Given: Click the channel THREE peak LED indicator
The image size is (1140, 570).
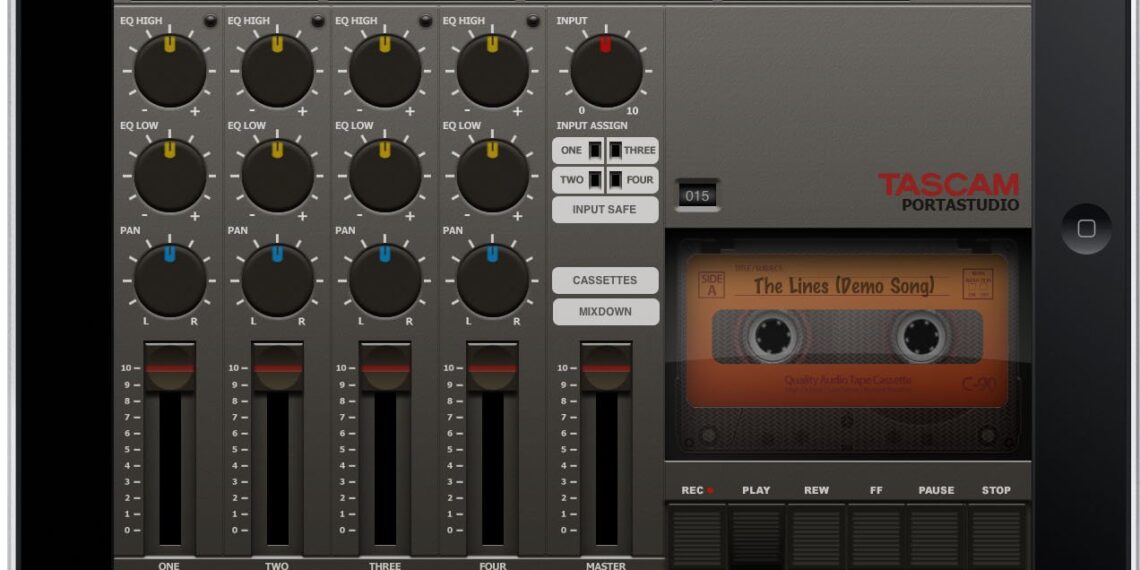Looking at the screenshot, I should 425,21.
